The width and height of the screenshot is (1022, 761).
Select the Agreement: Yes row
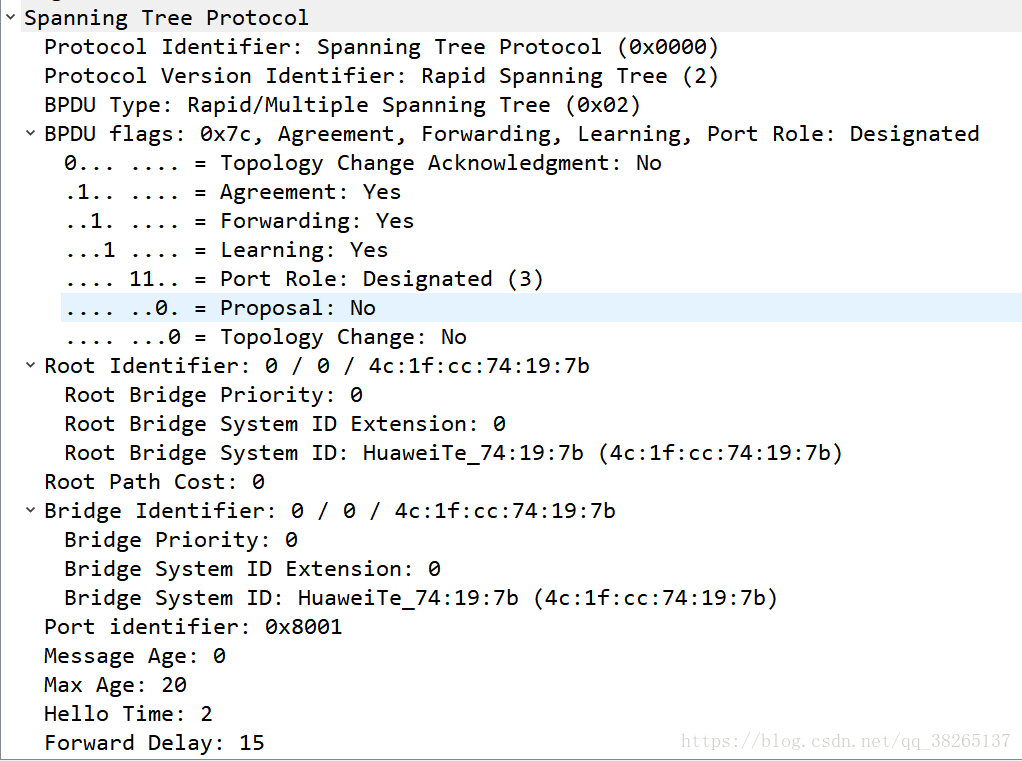click(233, 192)
